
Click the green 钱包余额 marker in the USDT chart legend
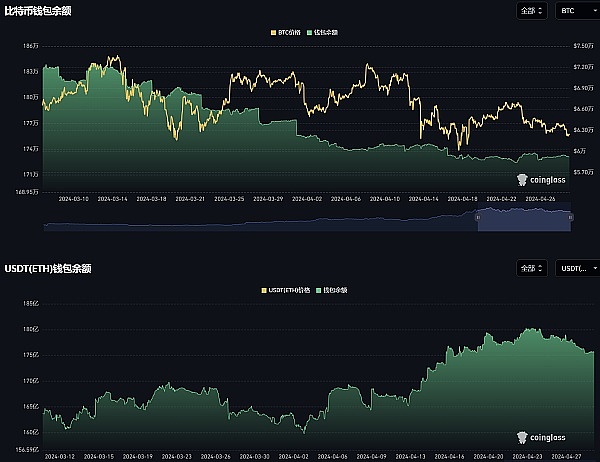(x=317, y=290)
